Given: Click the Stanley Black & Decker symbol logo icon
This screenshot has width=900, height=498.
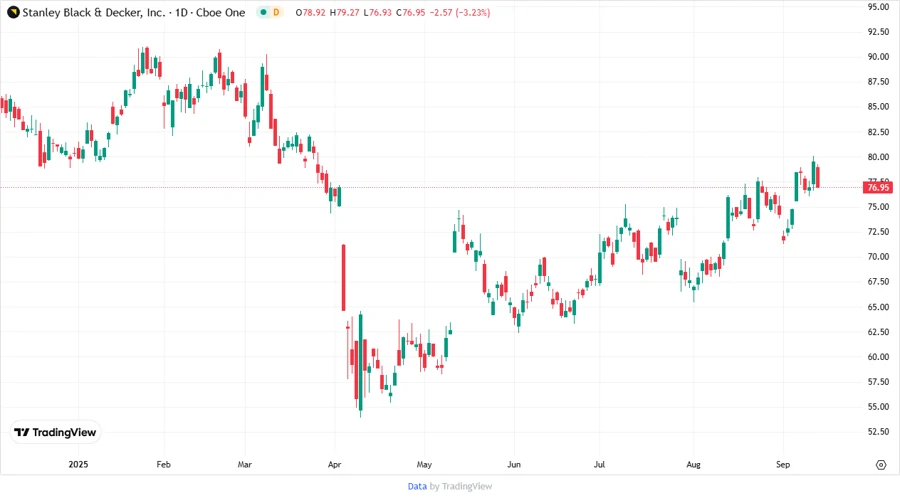Looking at the screenshot, I should (x=13, y=12).
